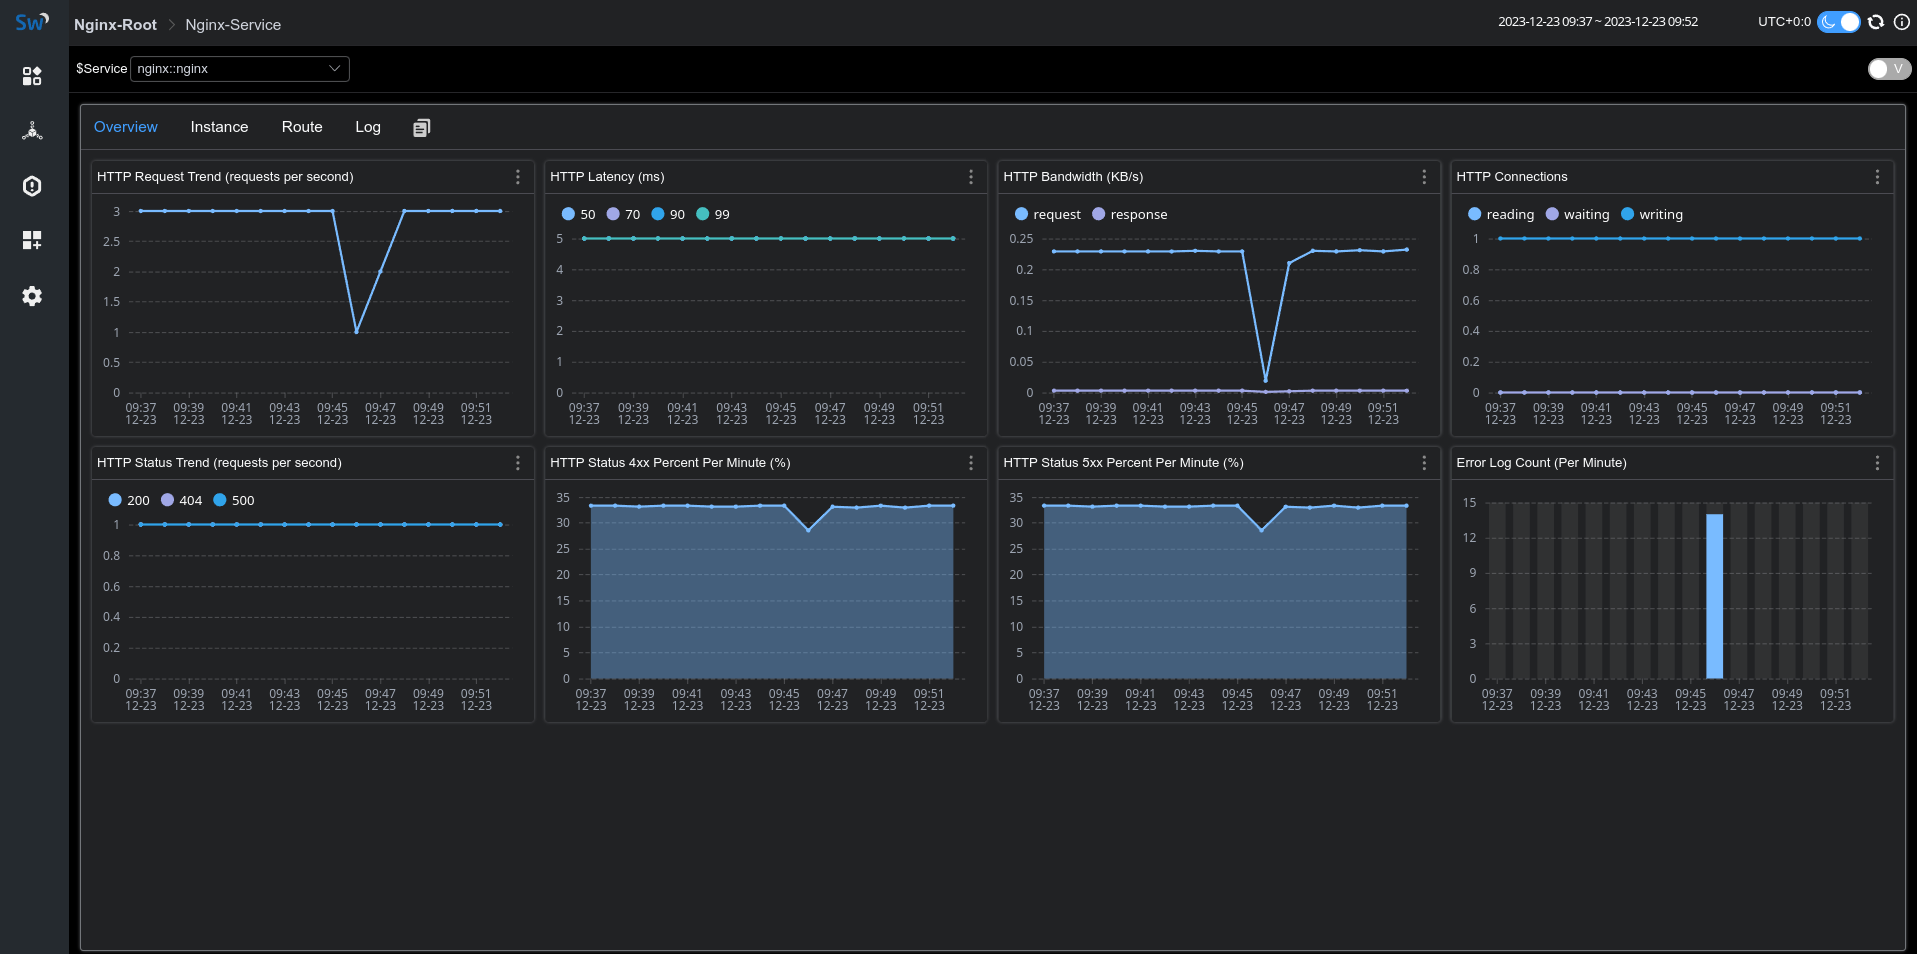The width and height of the screenshot is (1917, 954).
Task: Click the spike bar in Error Log Count
Action: 1714,595
